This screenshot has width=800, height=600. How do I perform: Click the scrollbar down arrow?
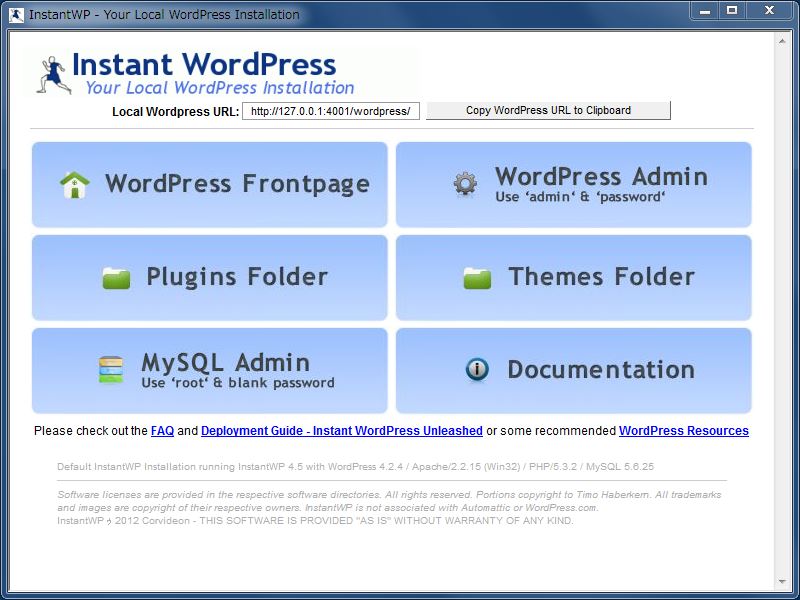pyautogui.click(x=782, y=582)
